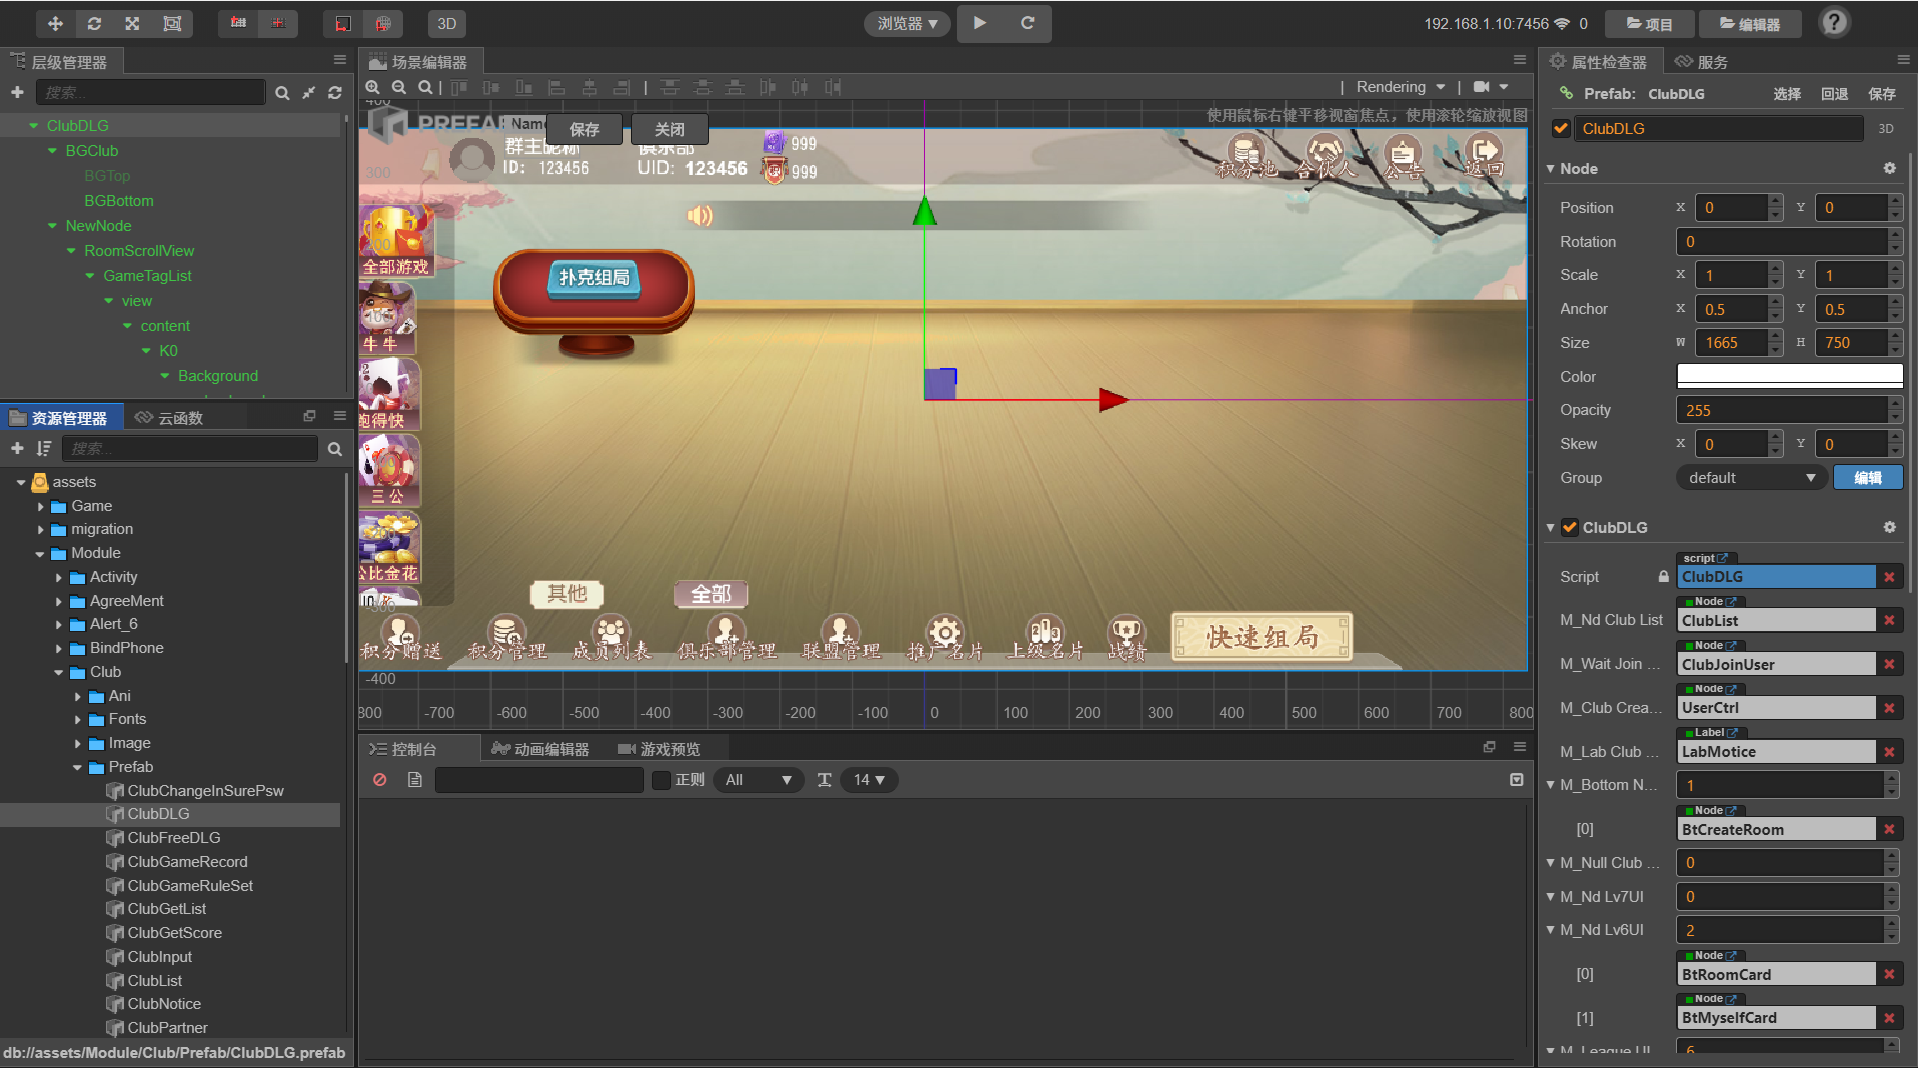Select the RoomScrollView node in hierarchy

click(139, 251)
